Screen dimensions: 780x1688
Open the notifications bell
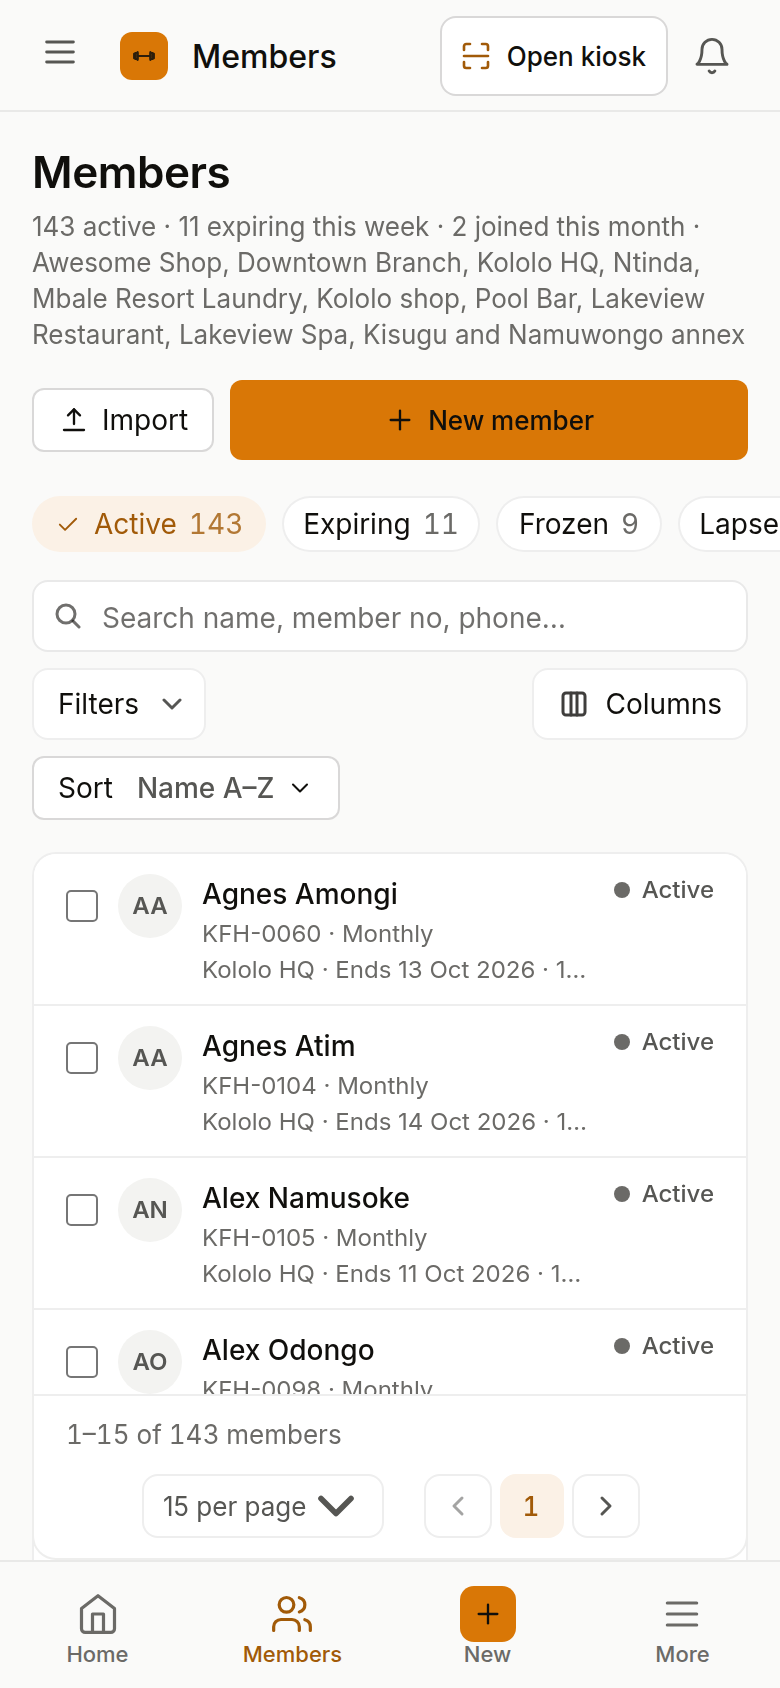[x=712, y=56]
